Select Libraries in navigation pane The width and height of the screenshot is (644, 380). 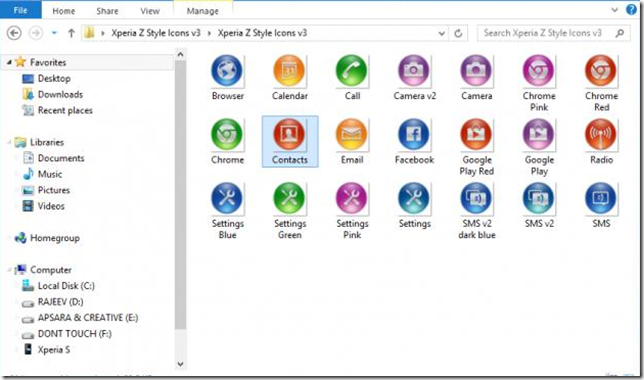point(46,142)
